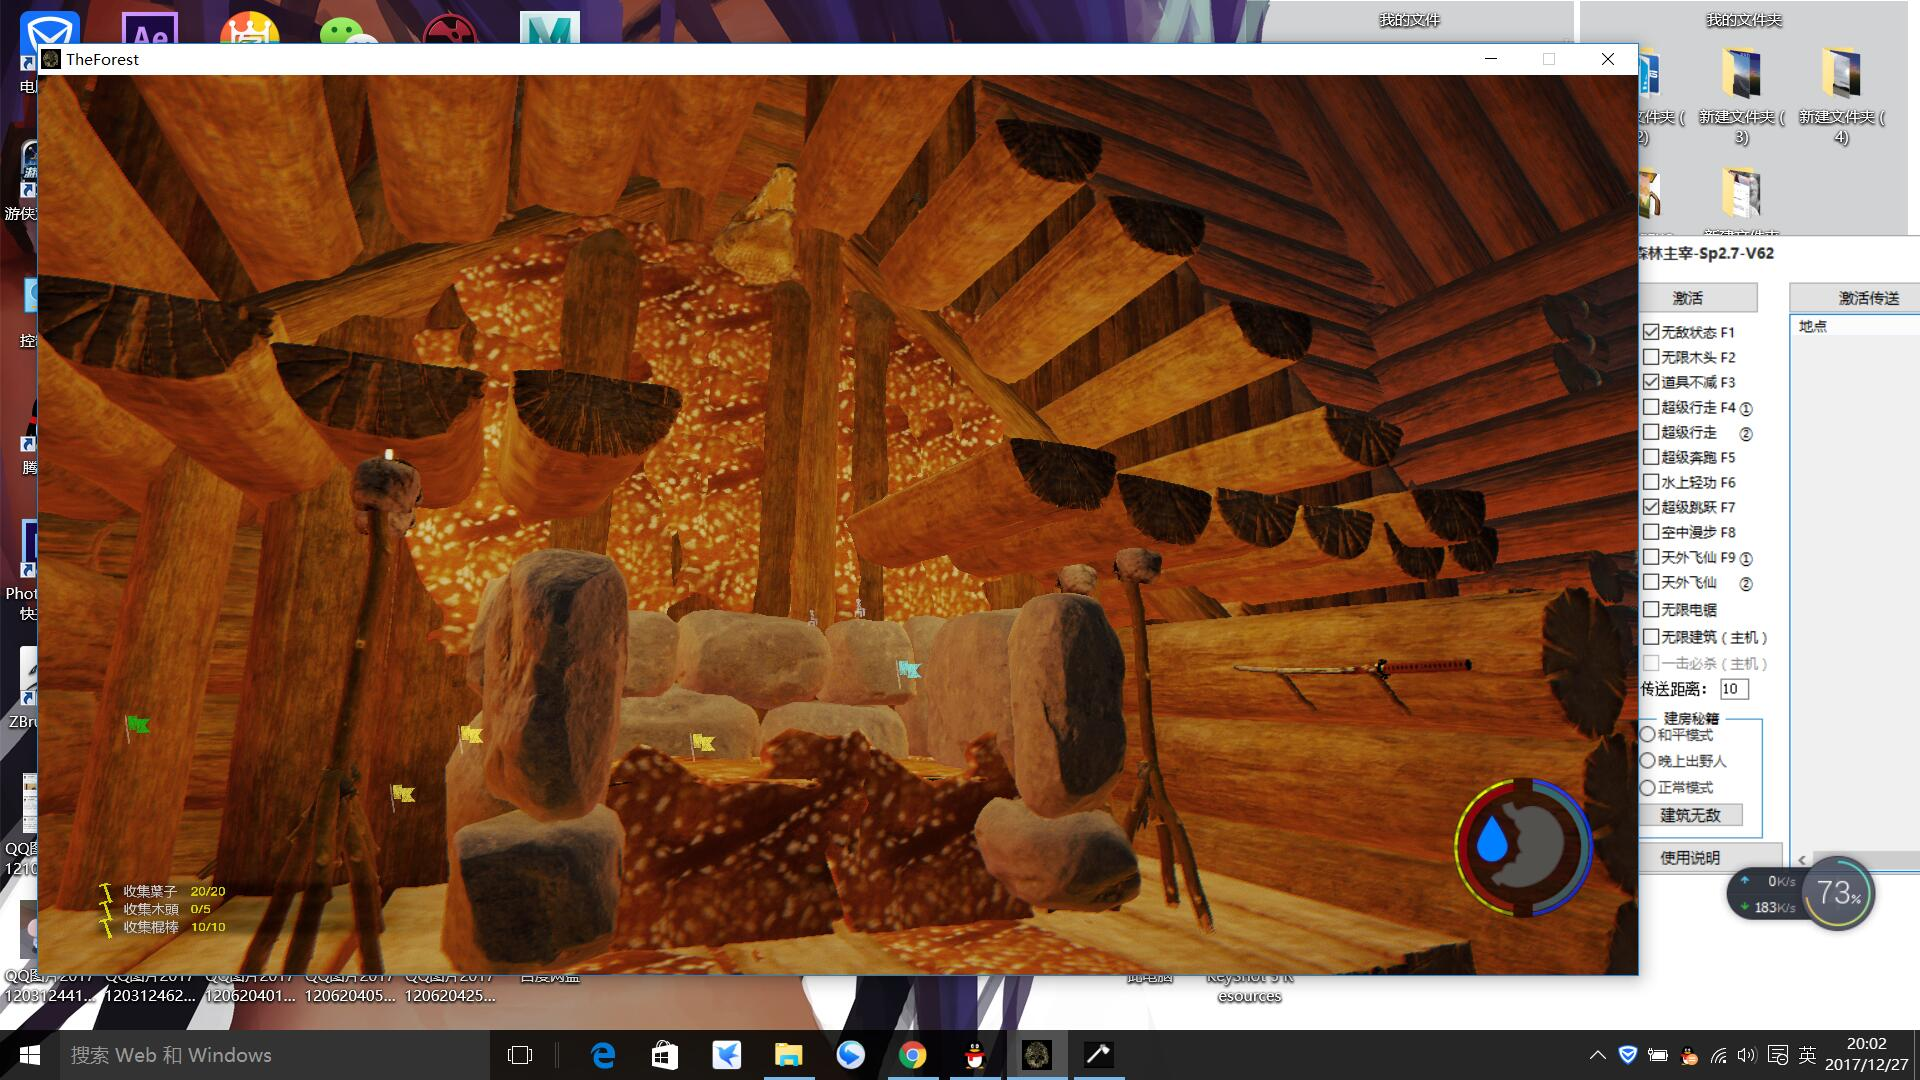Open 新建文件夹 (3) desktop folder

point(1741,97)
